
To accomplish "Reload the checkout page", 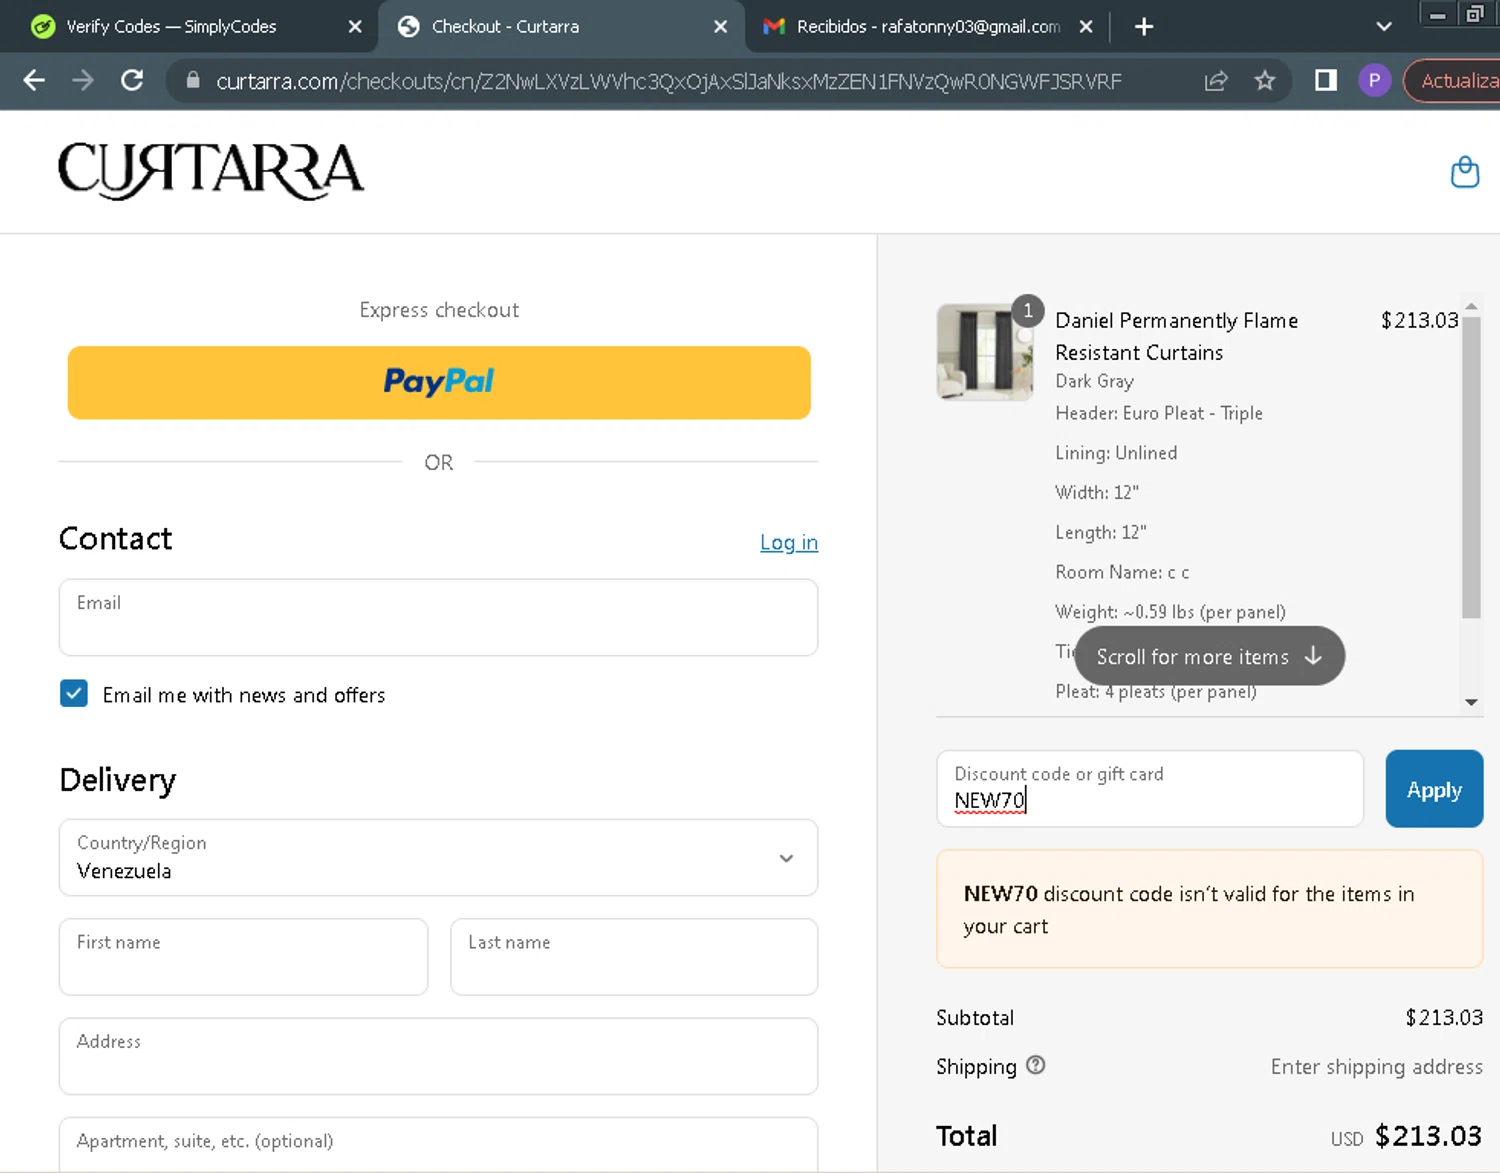I will [132, 81].
